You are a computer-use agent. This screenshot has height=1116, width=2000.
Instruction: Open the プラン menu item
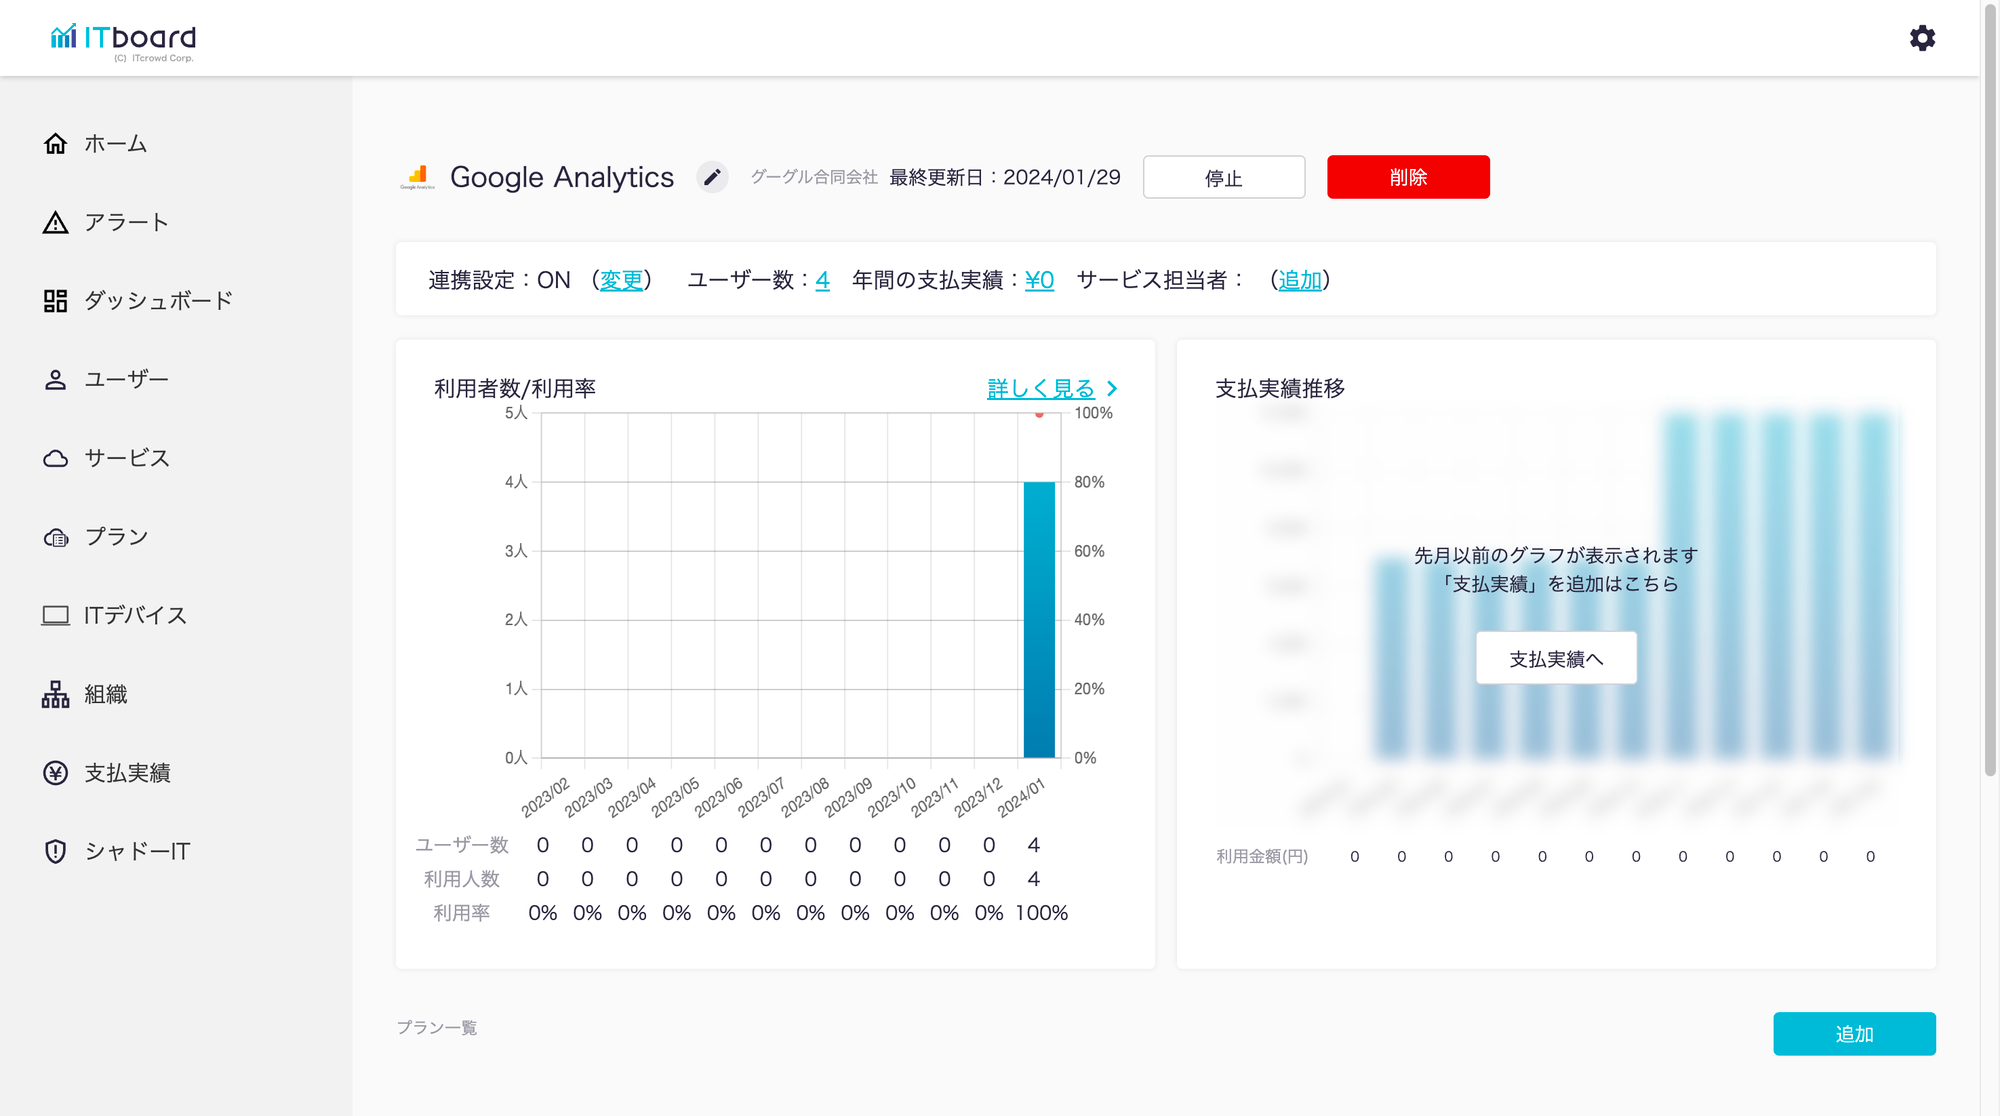click(116, 537)
